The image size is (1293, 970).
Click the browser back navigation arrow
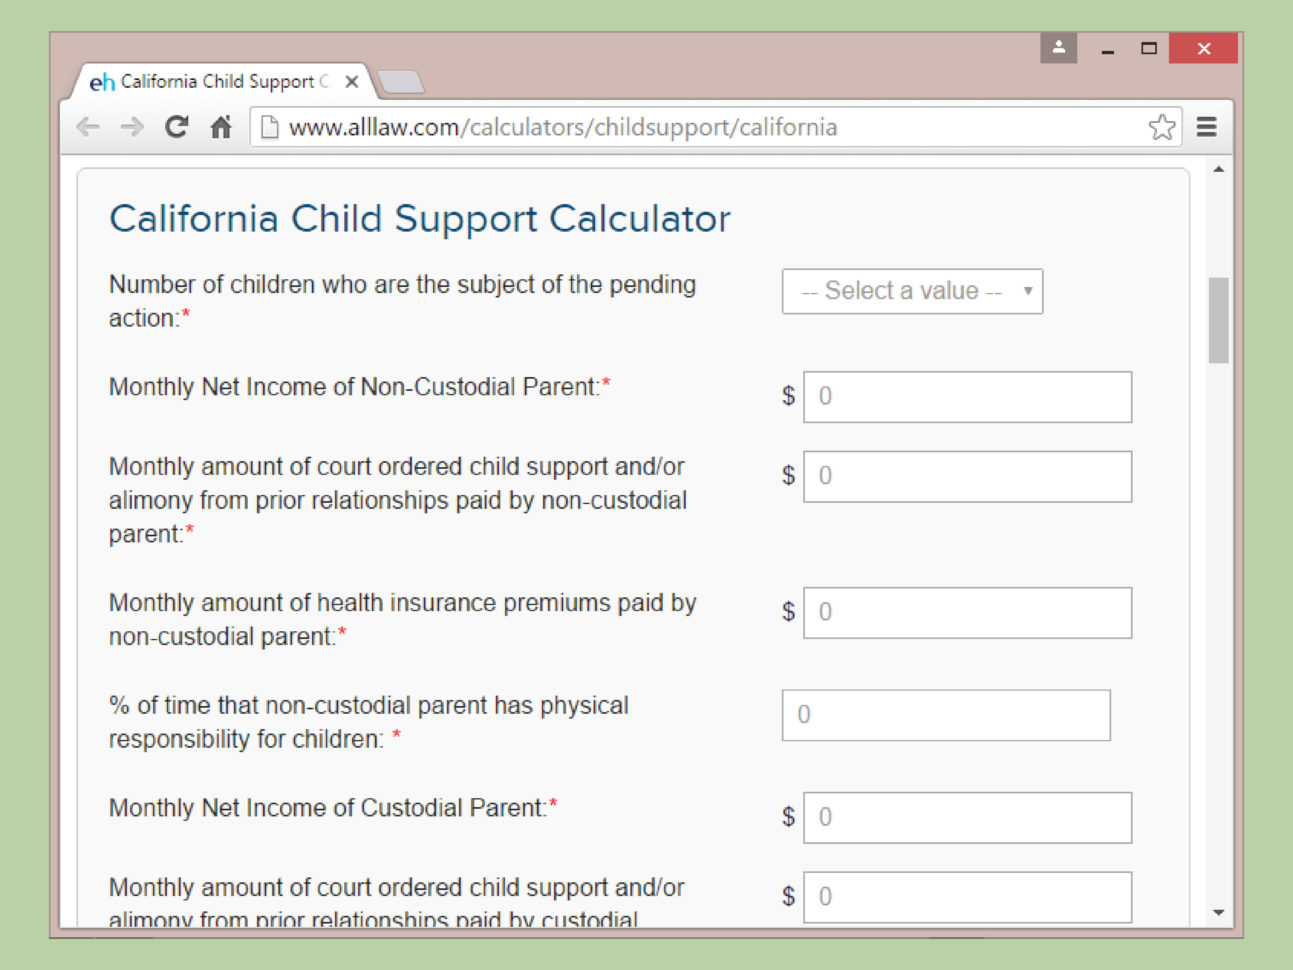coord(87,127)
